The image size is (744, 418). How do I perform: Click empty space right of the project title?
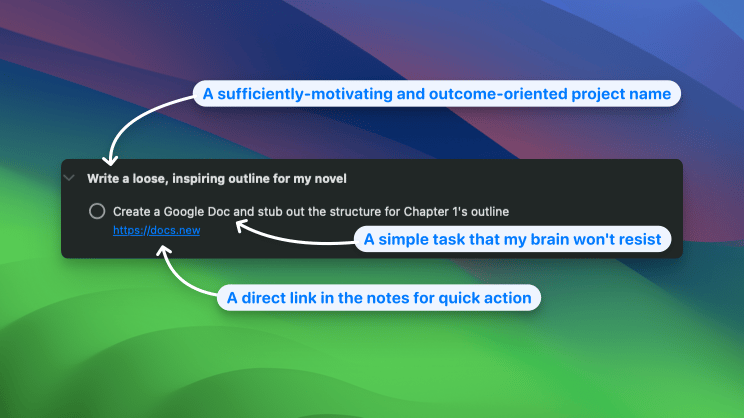click(520, 178)
